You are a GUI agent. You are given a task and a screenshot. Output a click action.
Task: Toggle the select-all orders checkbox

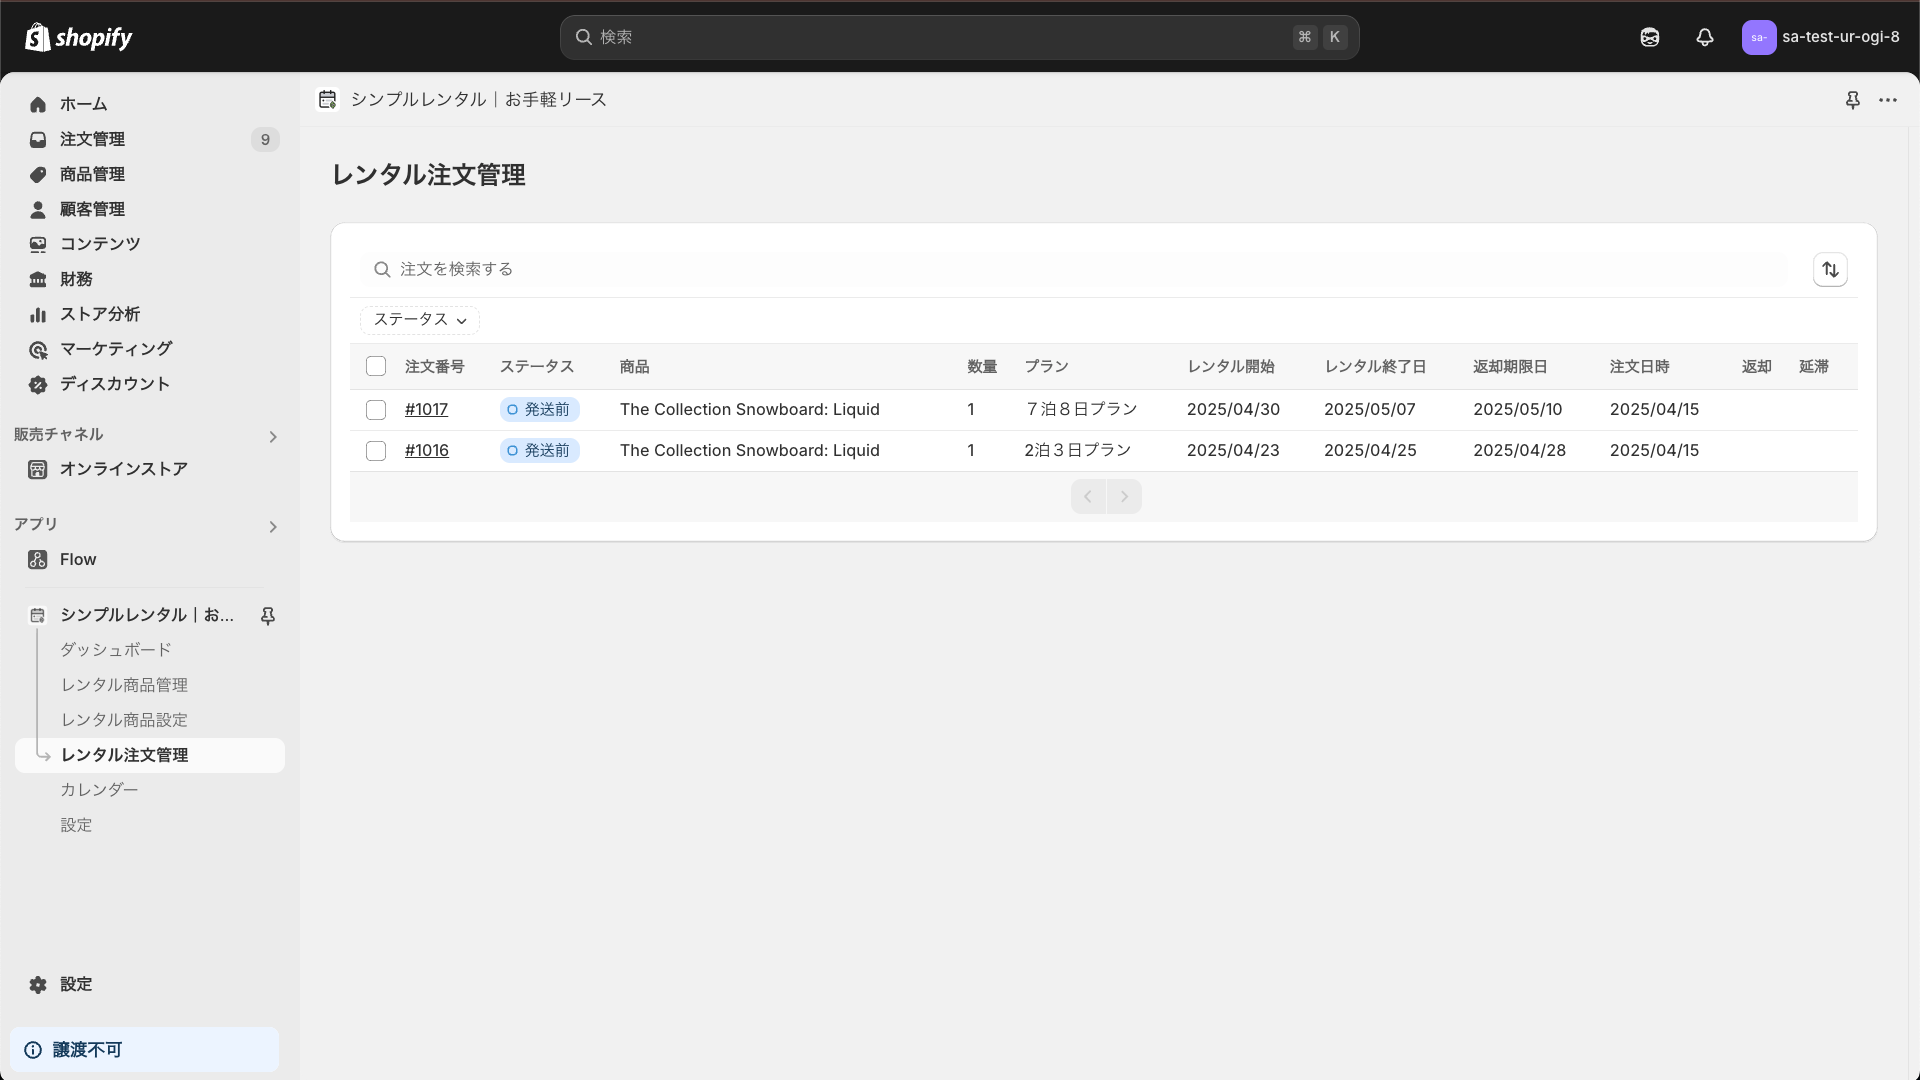pos(376,367)
